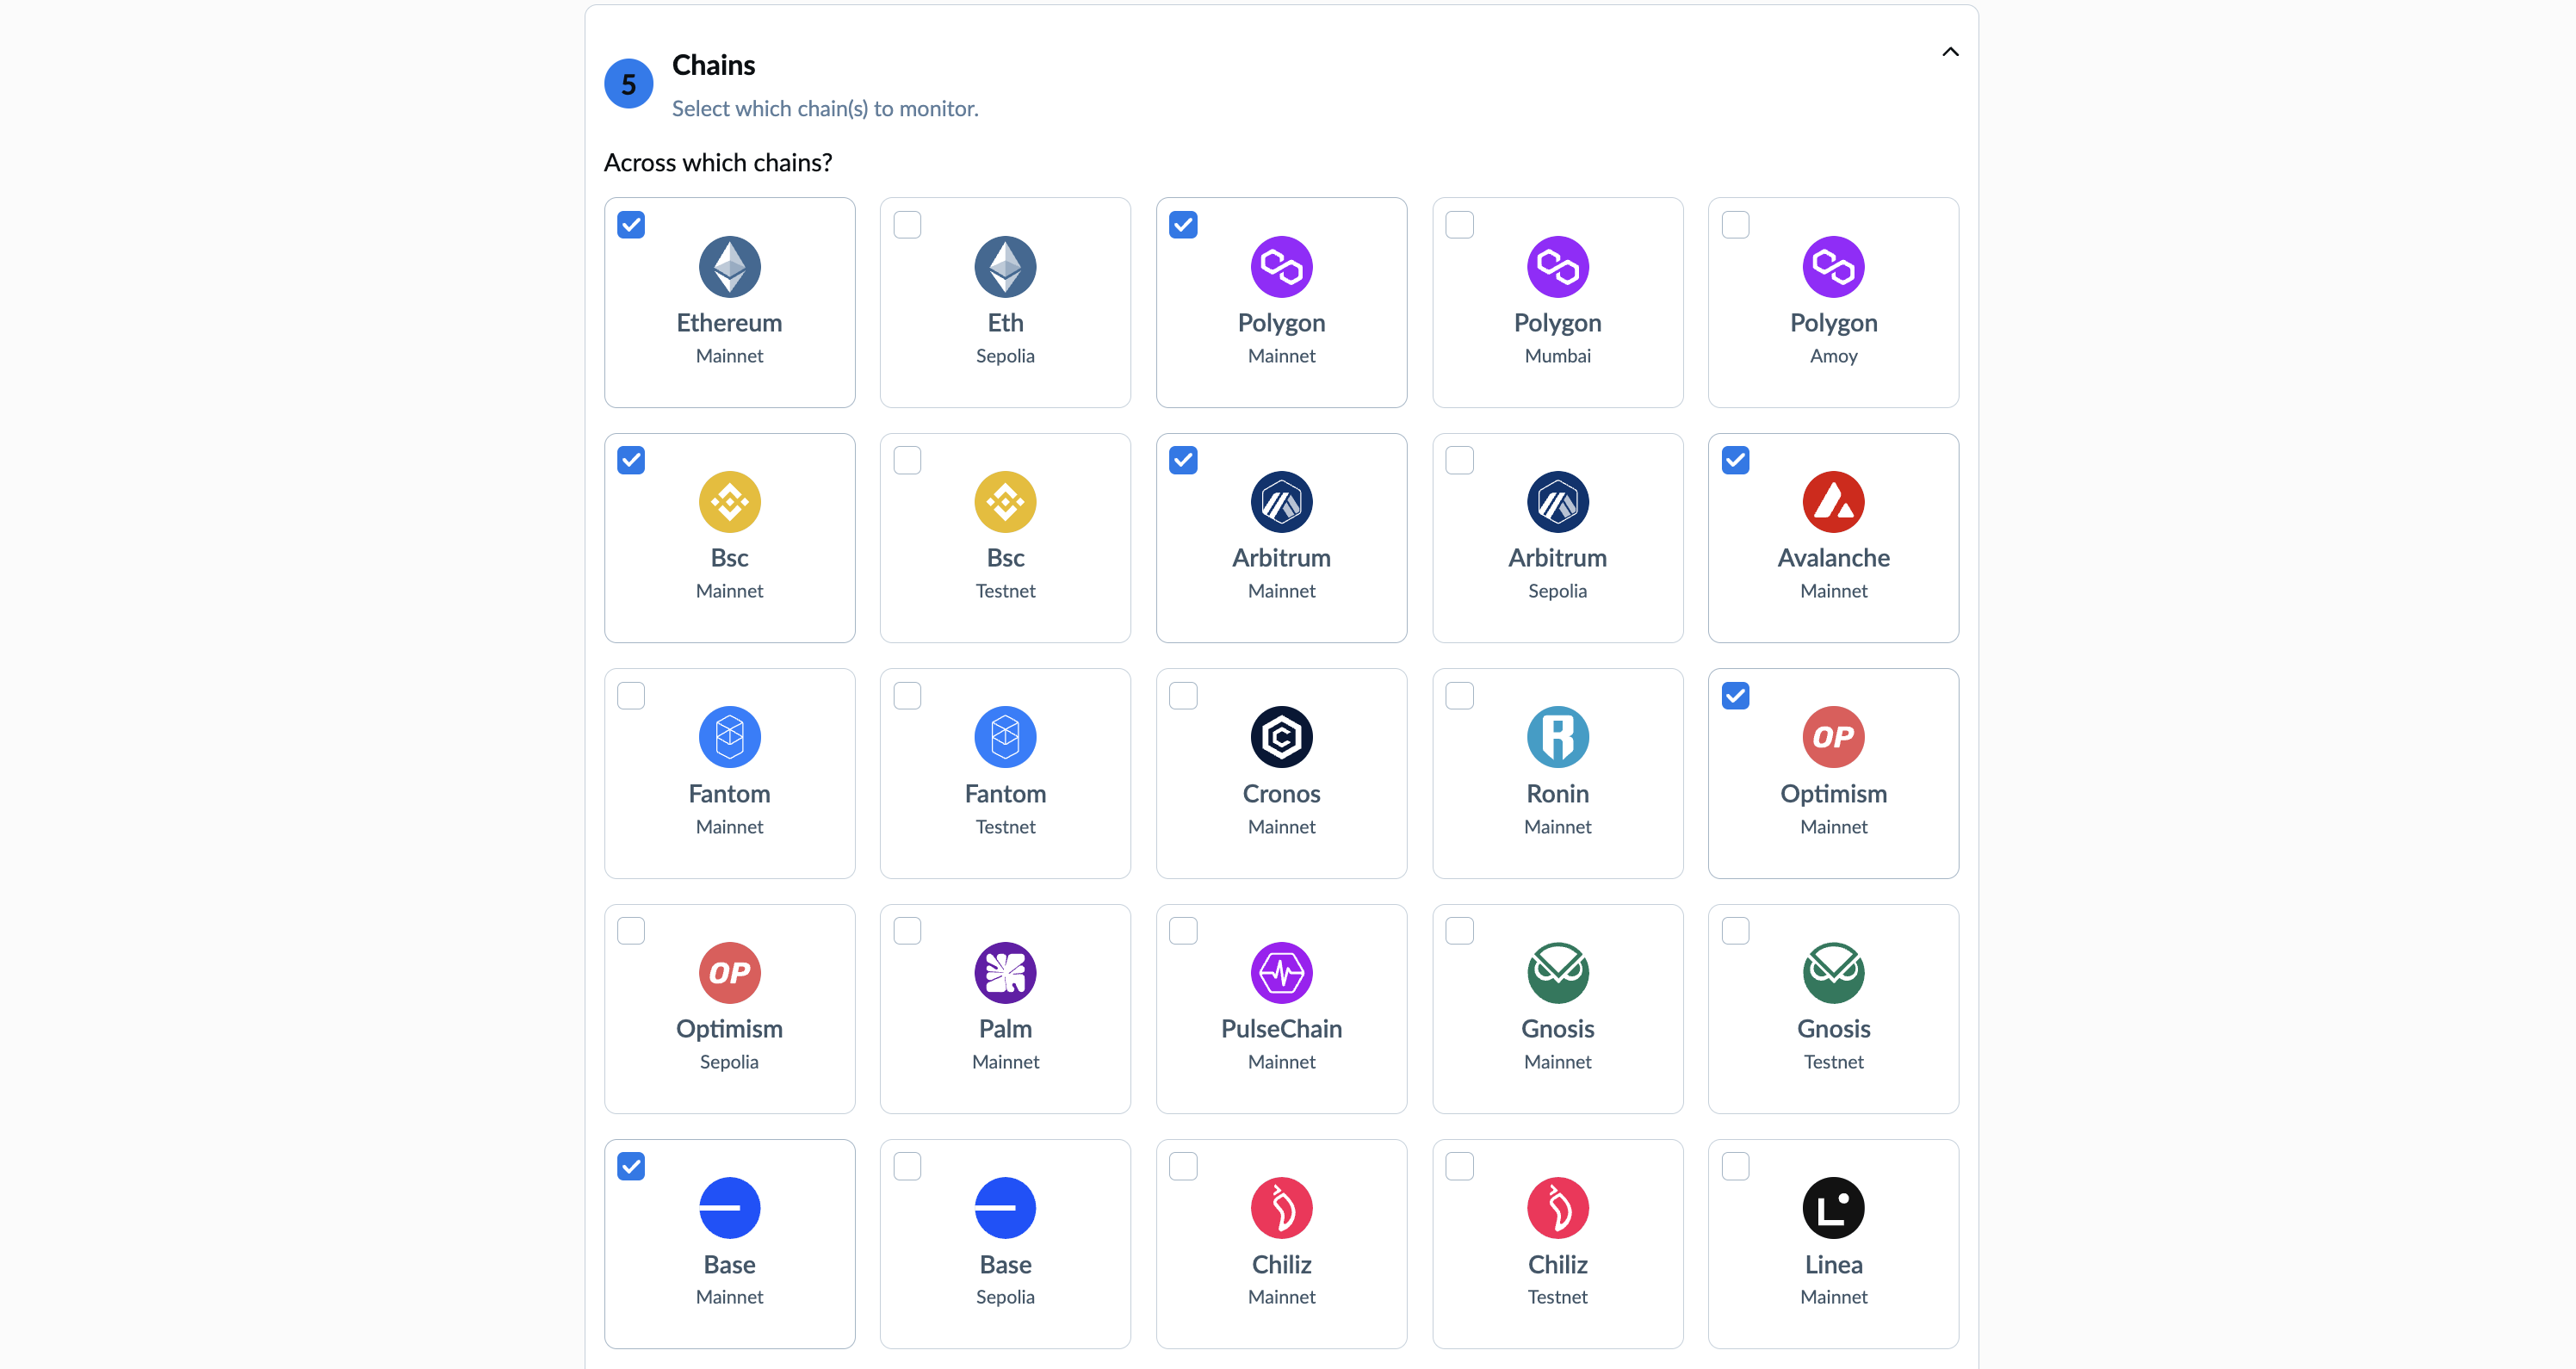The image size is (2576, 1369).
Task: Uncheck the Base Mainnet checkbox
Action: [631, 1166]
